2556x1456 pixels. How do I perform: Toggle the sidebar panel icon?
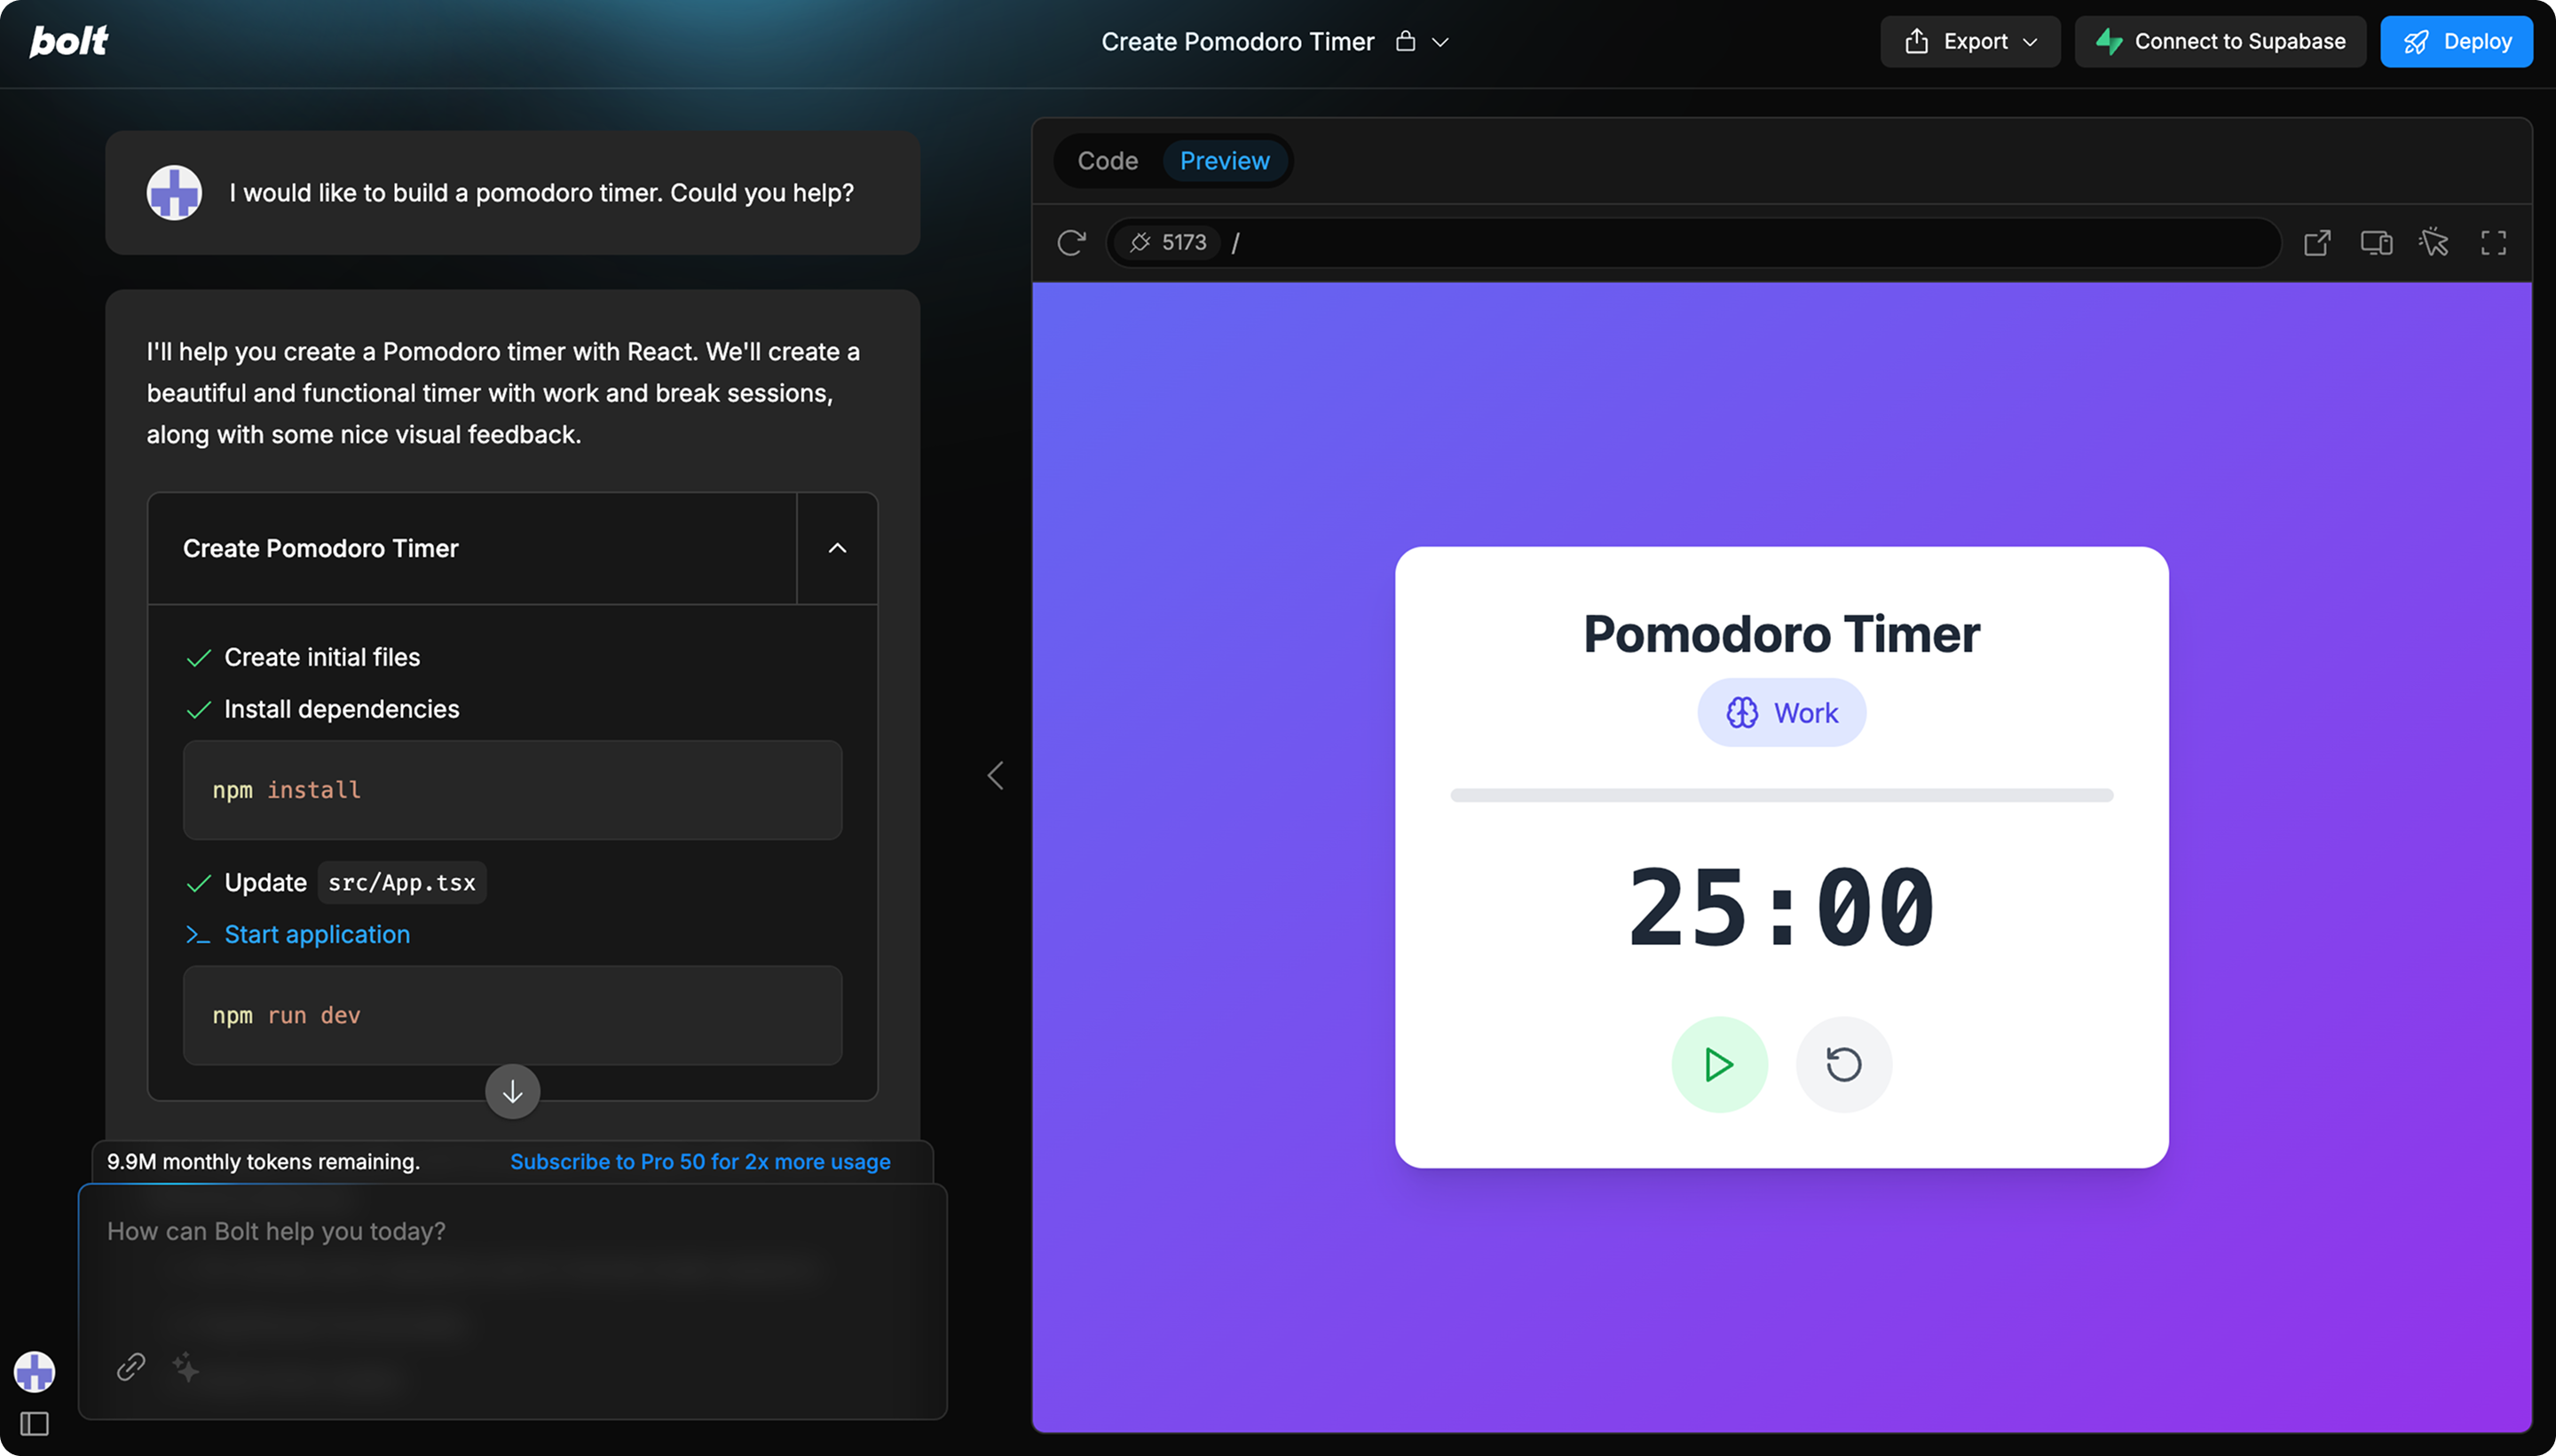[x=35, y=1423]
